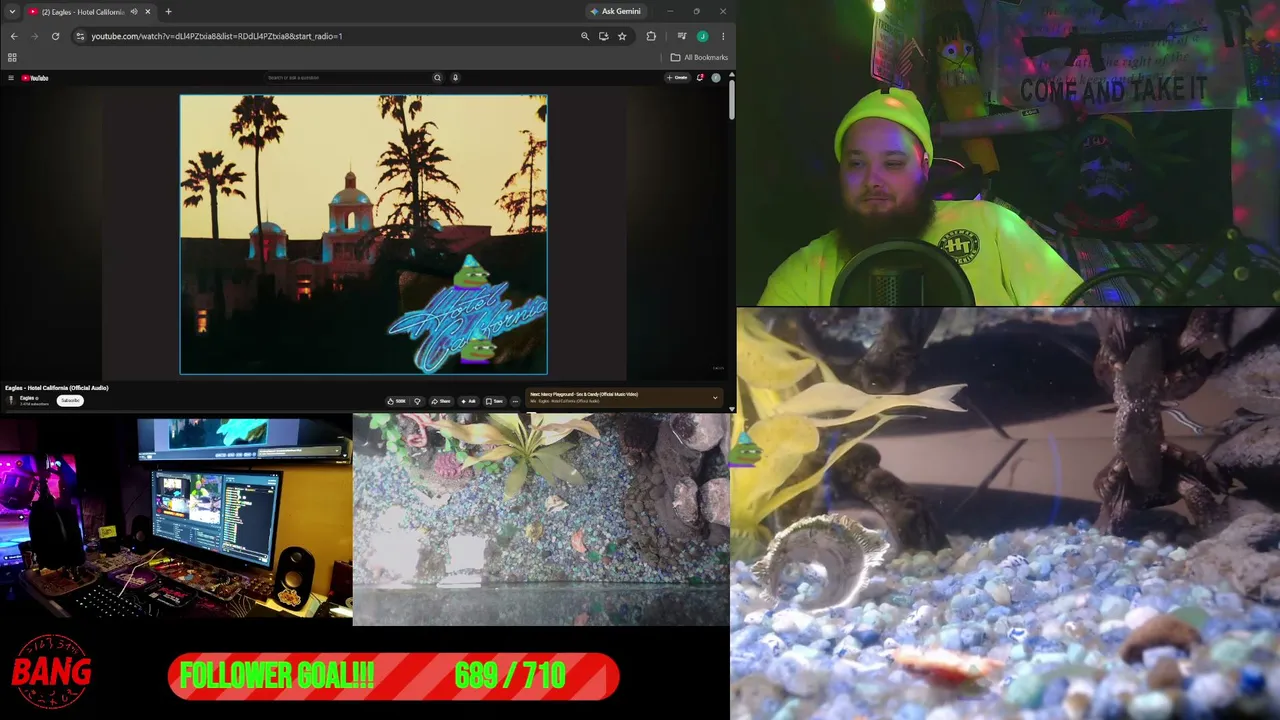Open the zoom magnifier in address bar
The image size is (1280, 720).
(585, 36)
